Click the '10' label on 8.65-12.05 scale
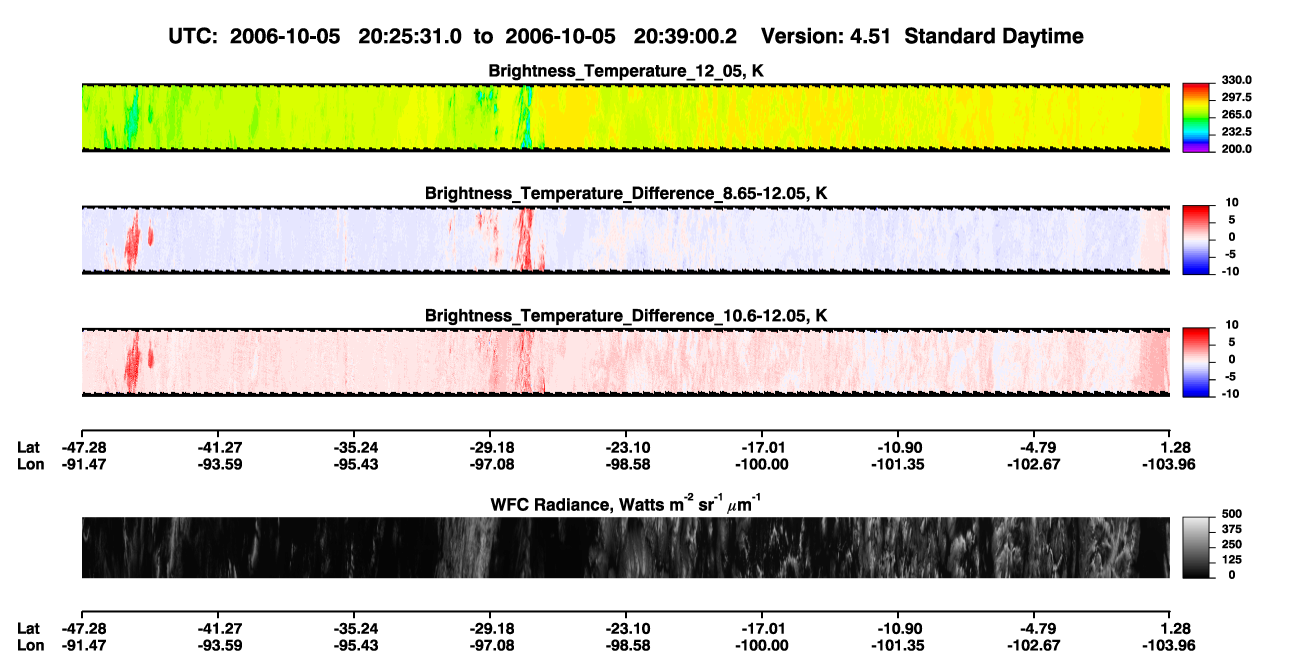The width and height of the screenshot is (1300, 667). 1230,203
